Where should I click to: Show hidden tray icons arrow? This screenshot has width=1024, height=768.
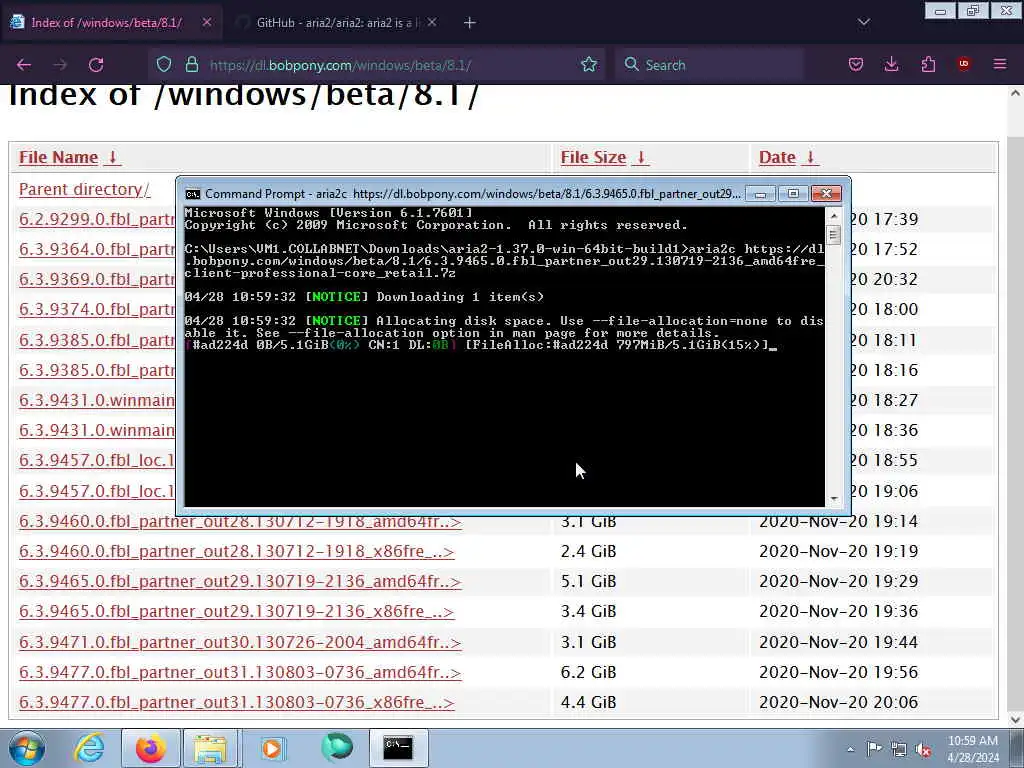pyautogui.click(x=850, y=749)
